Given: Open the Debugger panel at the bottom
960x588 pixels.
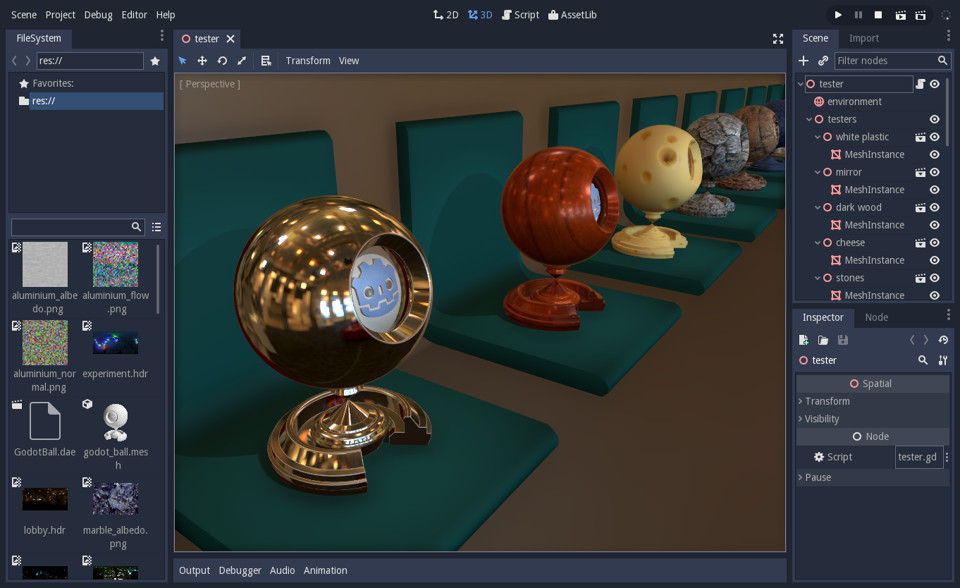Looking at the screenshot, I should pos(239,570).
